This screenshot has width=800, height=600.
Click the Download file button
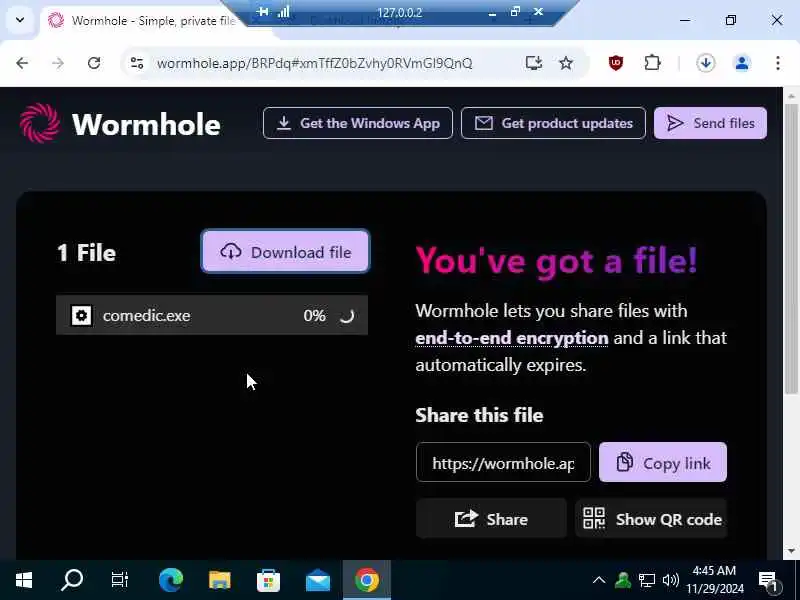tap(285, 252)
